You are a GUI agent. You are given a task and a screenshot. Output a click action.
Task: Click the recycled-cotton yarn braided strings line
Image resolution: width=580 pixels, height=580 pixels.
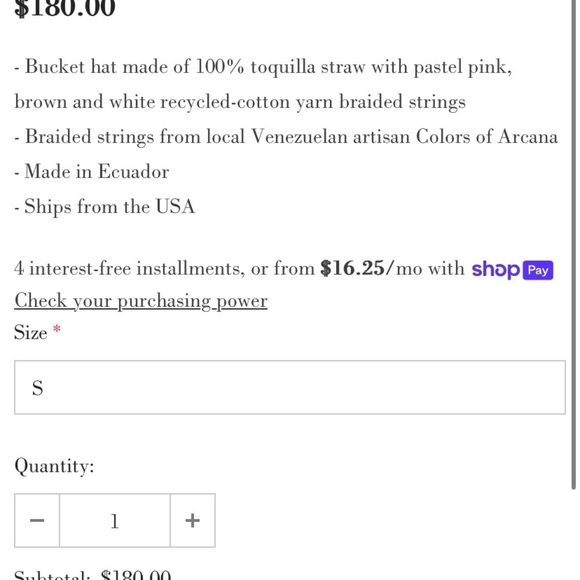point(240,102)
